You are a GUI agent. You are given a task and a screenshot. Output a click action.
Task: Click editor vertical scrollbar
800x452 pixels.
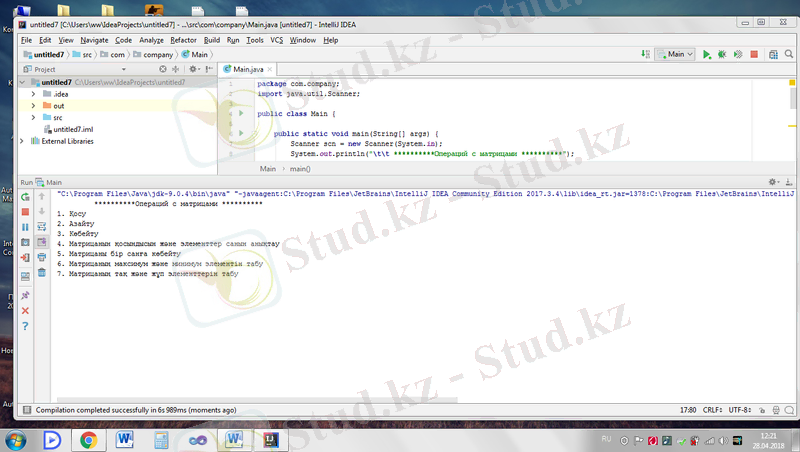[792, 98]
